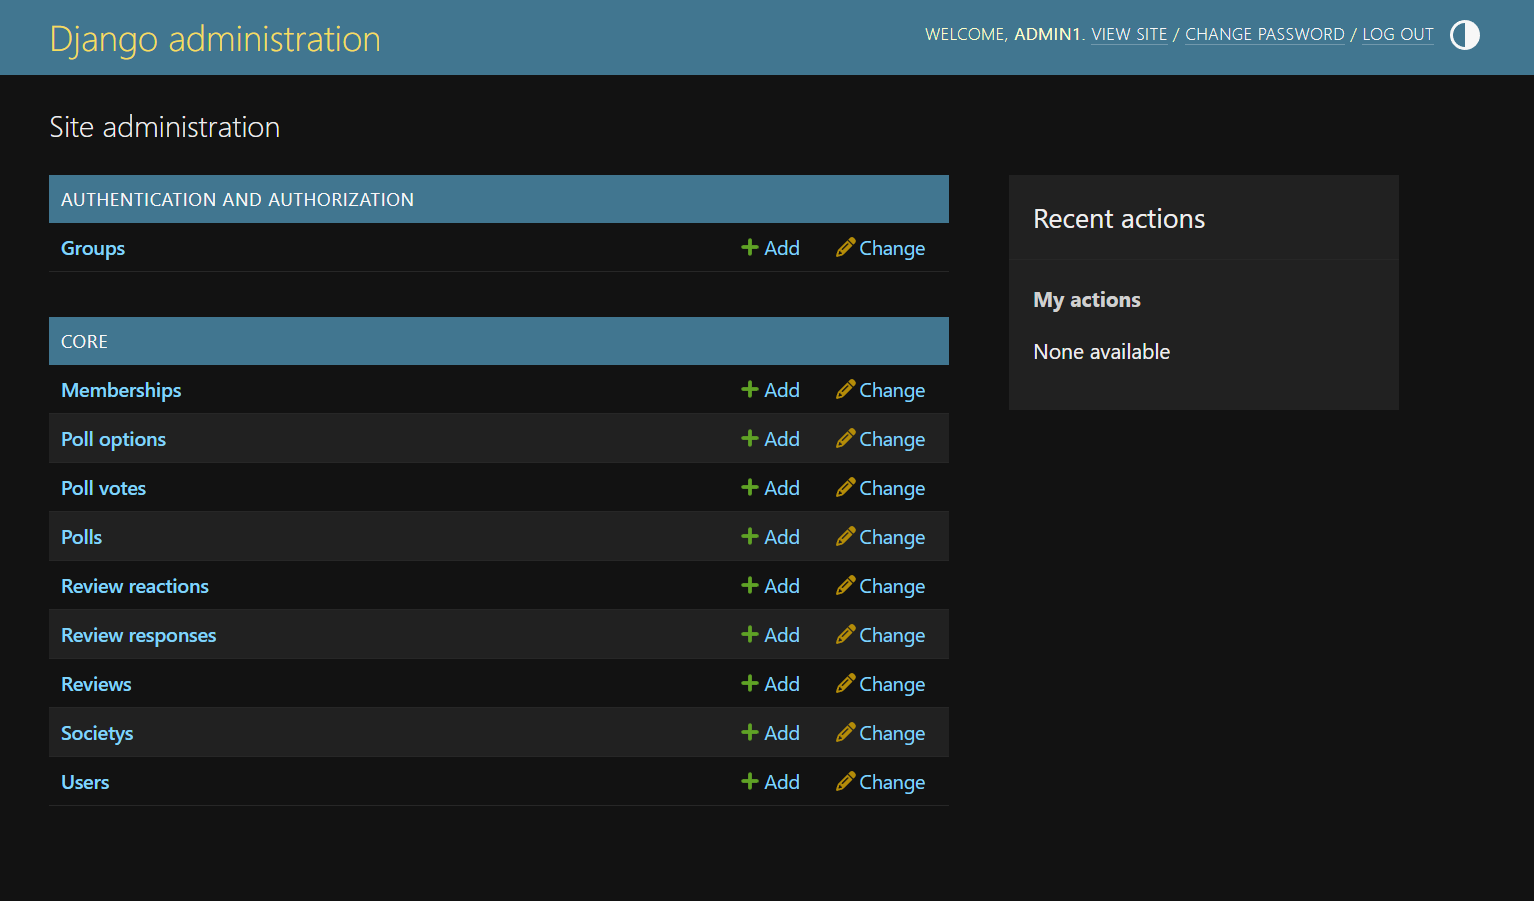Add a new Poll option
1534x901 pixels.
coord(770,439)
